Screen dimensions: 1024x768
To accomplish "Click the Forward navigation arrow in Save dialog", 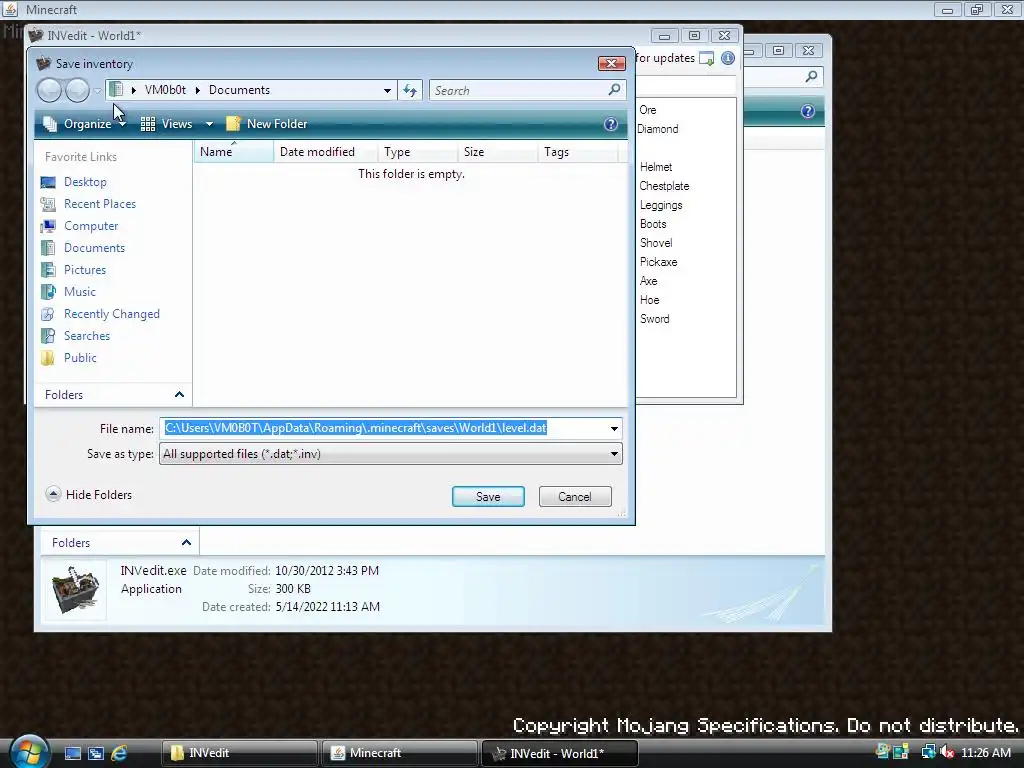I will click(77, 90).
